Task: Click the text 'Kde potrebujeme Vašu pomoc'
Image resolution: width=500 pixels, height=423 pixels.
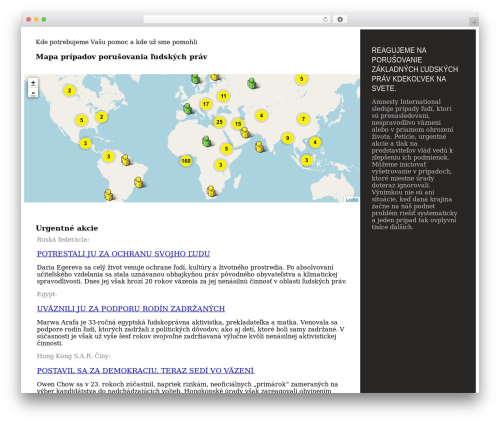Action: click(x=82, y=42)
